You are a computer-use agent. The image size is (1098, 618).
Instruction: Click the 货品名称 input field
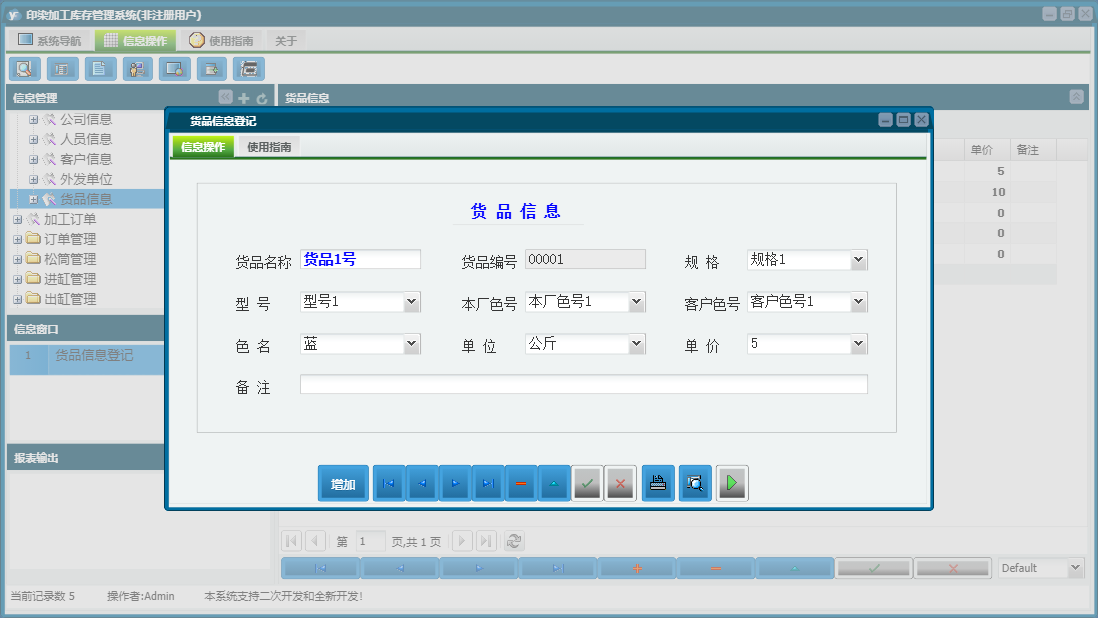tap(361, 260)
